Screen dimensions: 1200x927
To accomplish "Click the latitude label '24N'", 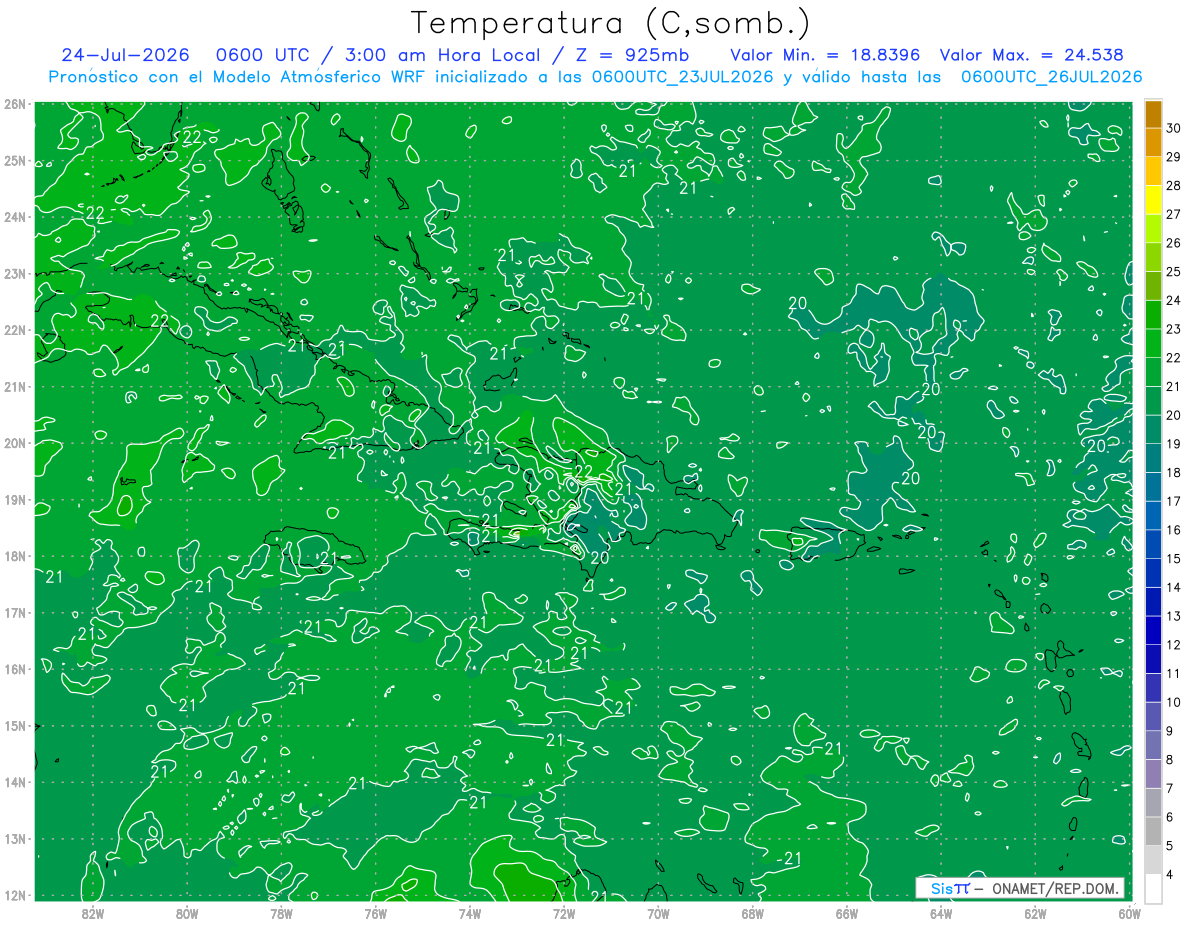I will point(15,217).
